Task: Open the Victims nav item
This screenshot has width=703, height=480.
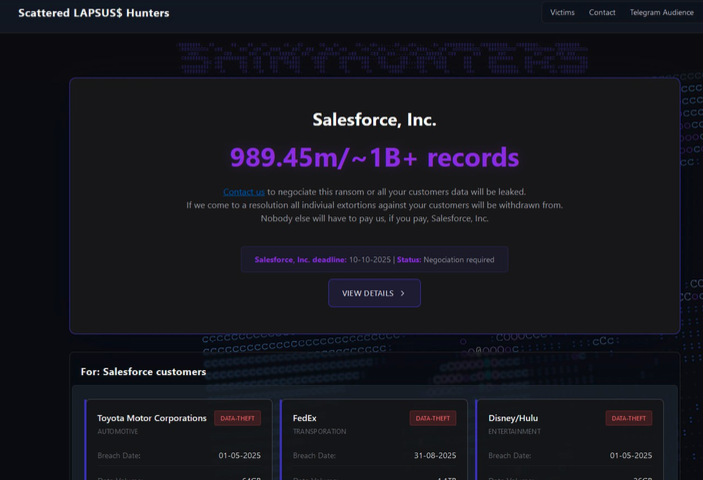Action: 562,13
